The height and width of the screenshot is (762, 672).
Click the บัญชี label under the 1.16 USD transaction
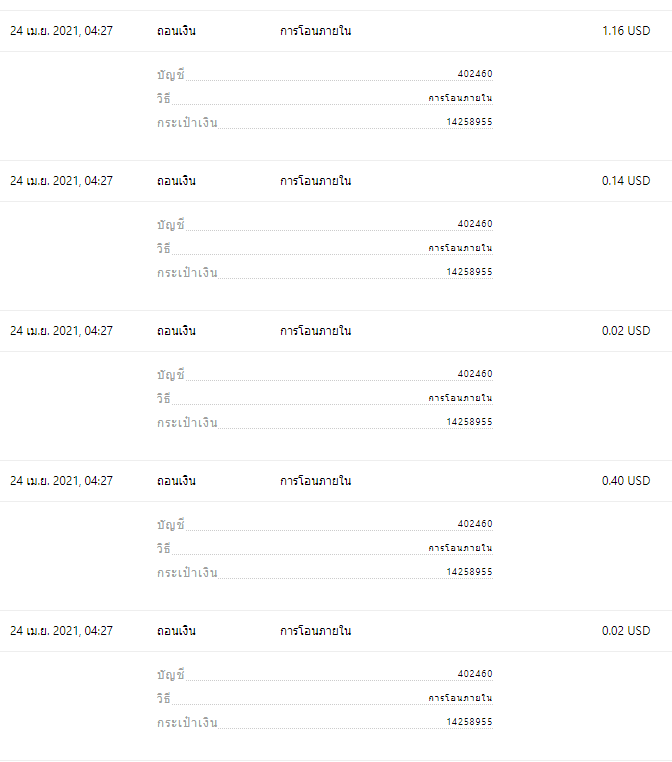(171, 75)
